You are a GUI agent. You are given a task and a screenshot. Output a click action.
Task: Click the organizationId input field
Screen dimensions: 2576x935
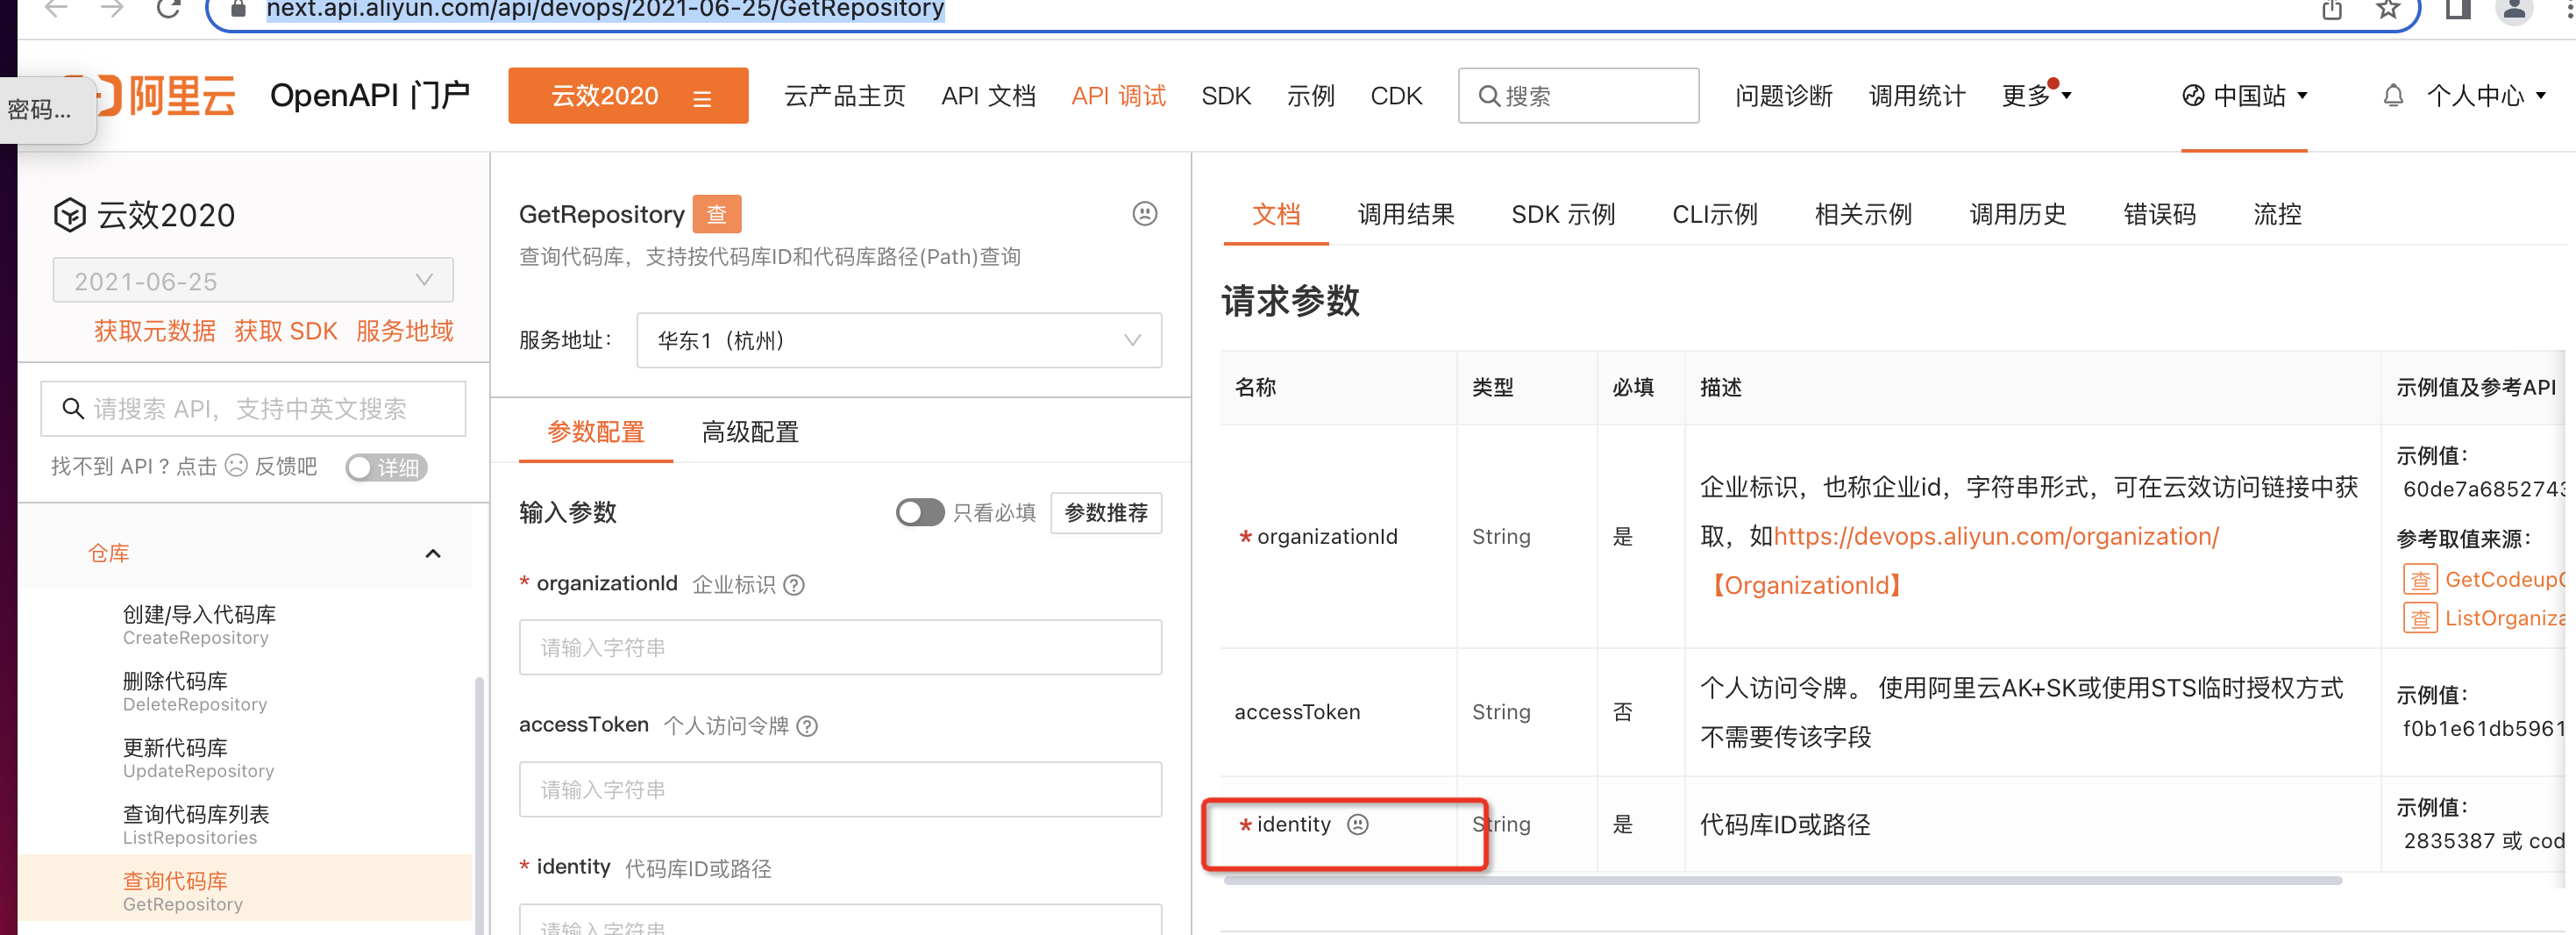(840, 648)
